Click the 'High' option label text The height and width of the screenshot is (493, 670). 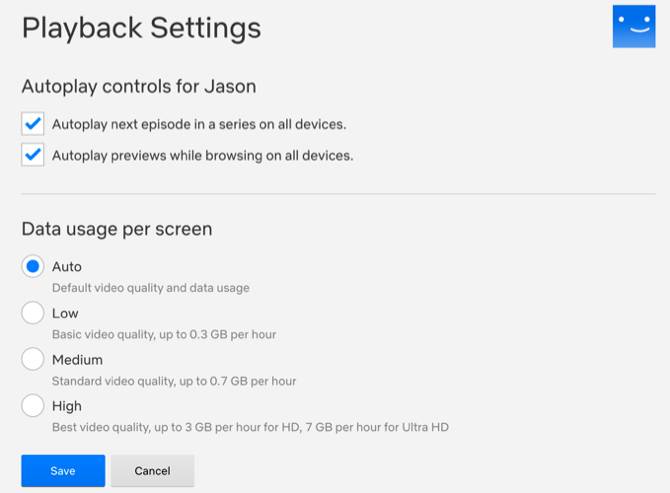click(x=67, y=406)
